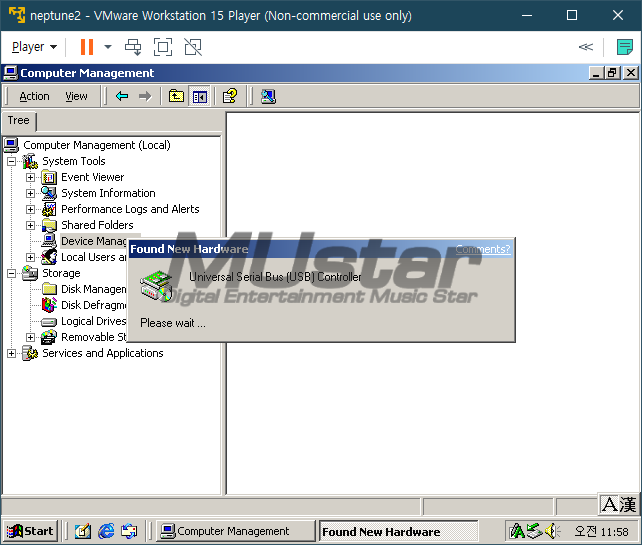Enter full screen mode
The width and height of the screenshot is (642, 545).
(163, 47)
